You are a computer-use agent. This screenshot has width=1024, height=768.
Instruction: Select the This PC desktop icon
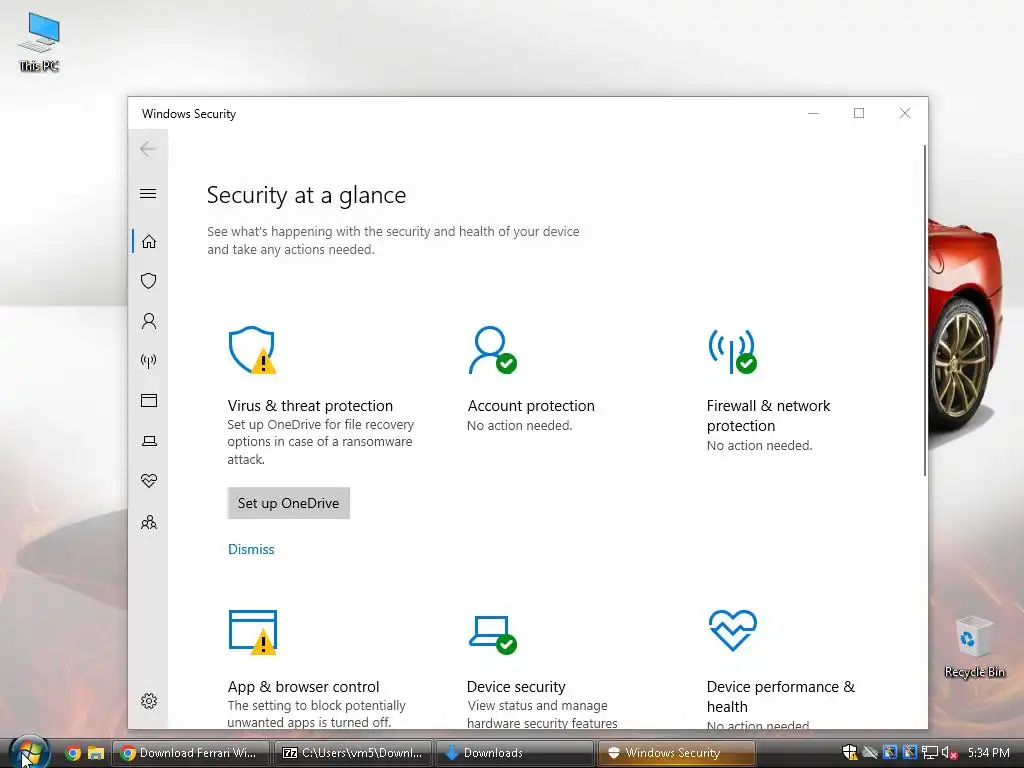point(39,42)
